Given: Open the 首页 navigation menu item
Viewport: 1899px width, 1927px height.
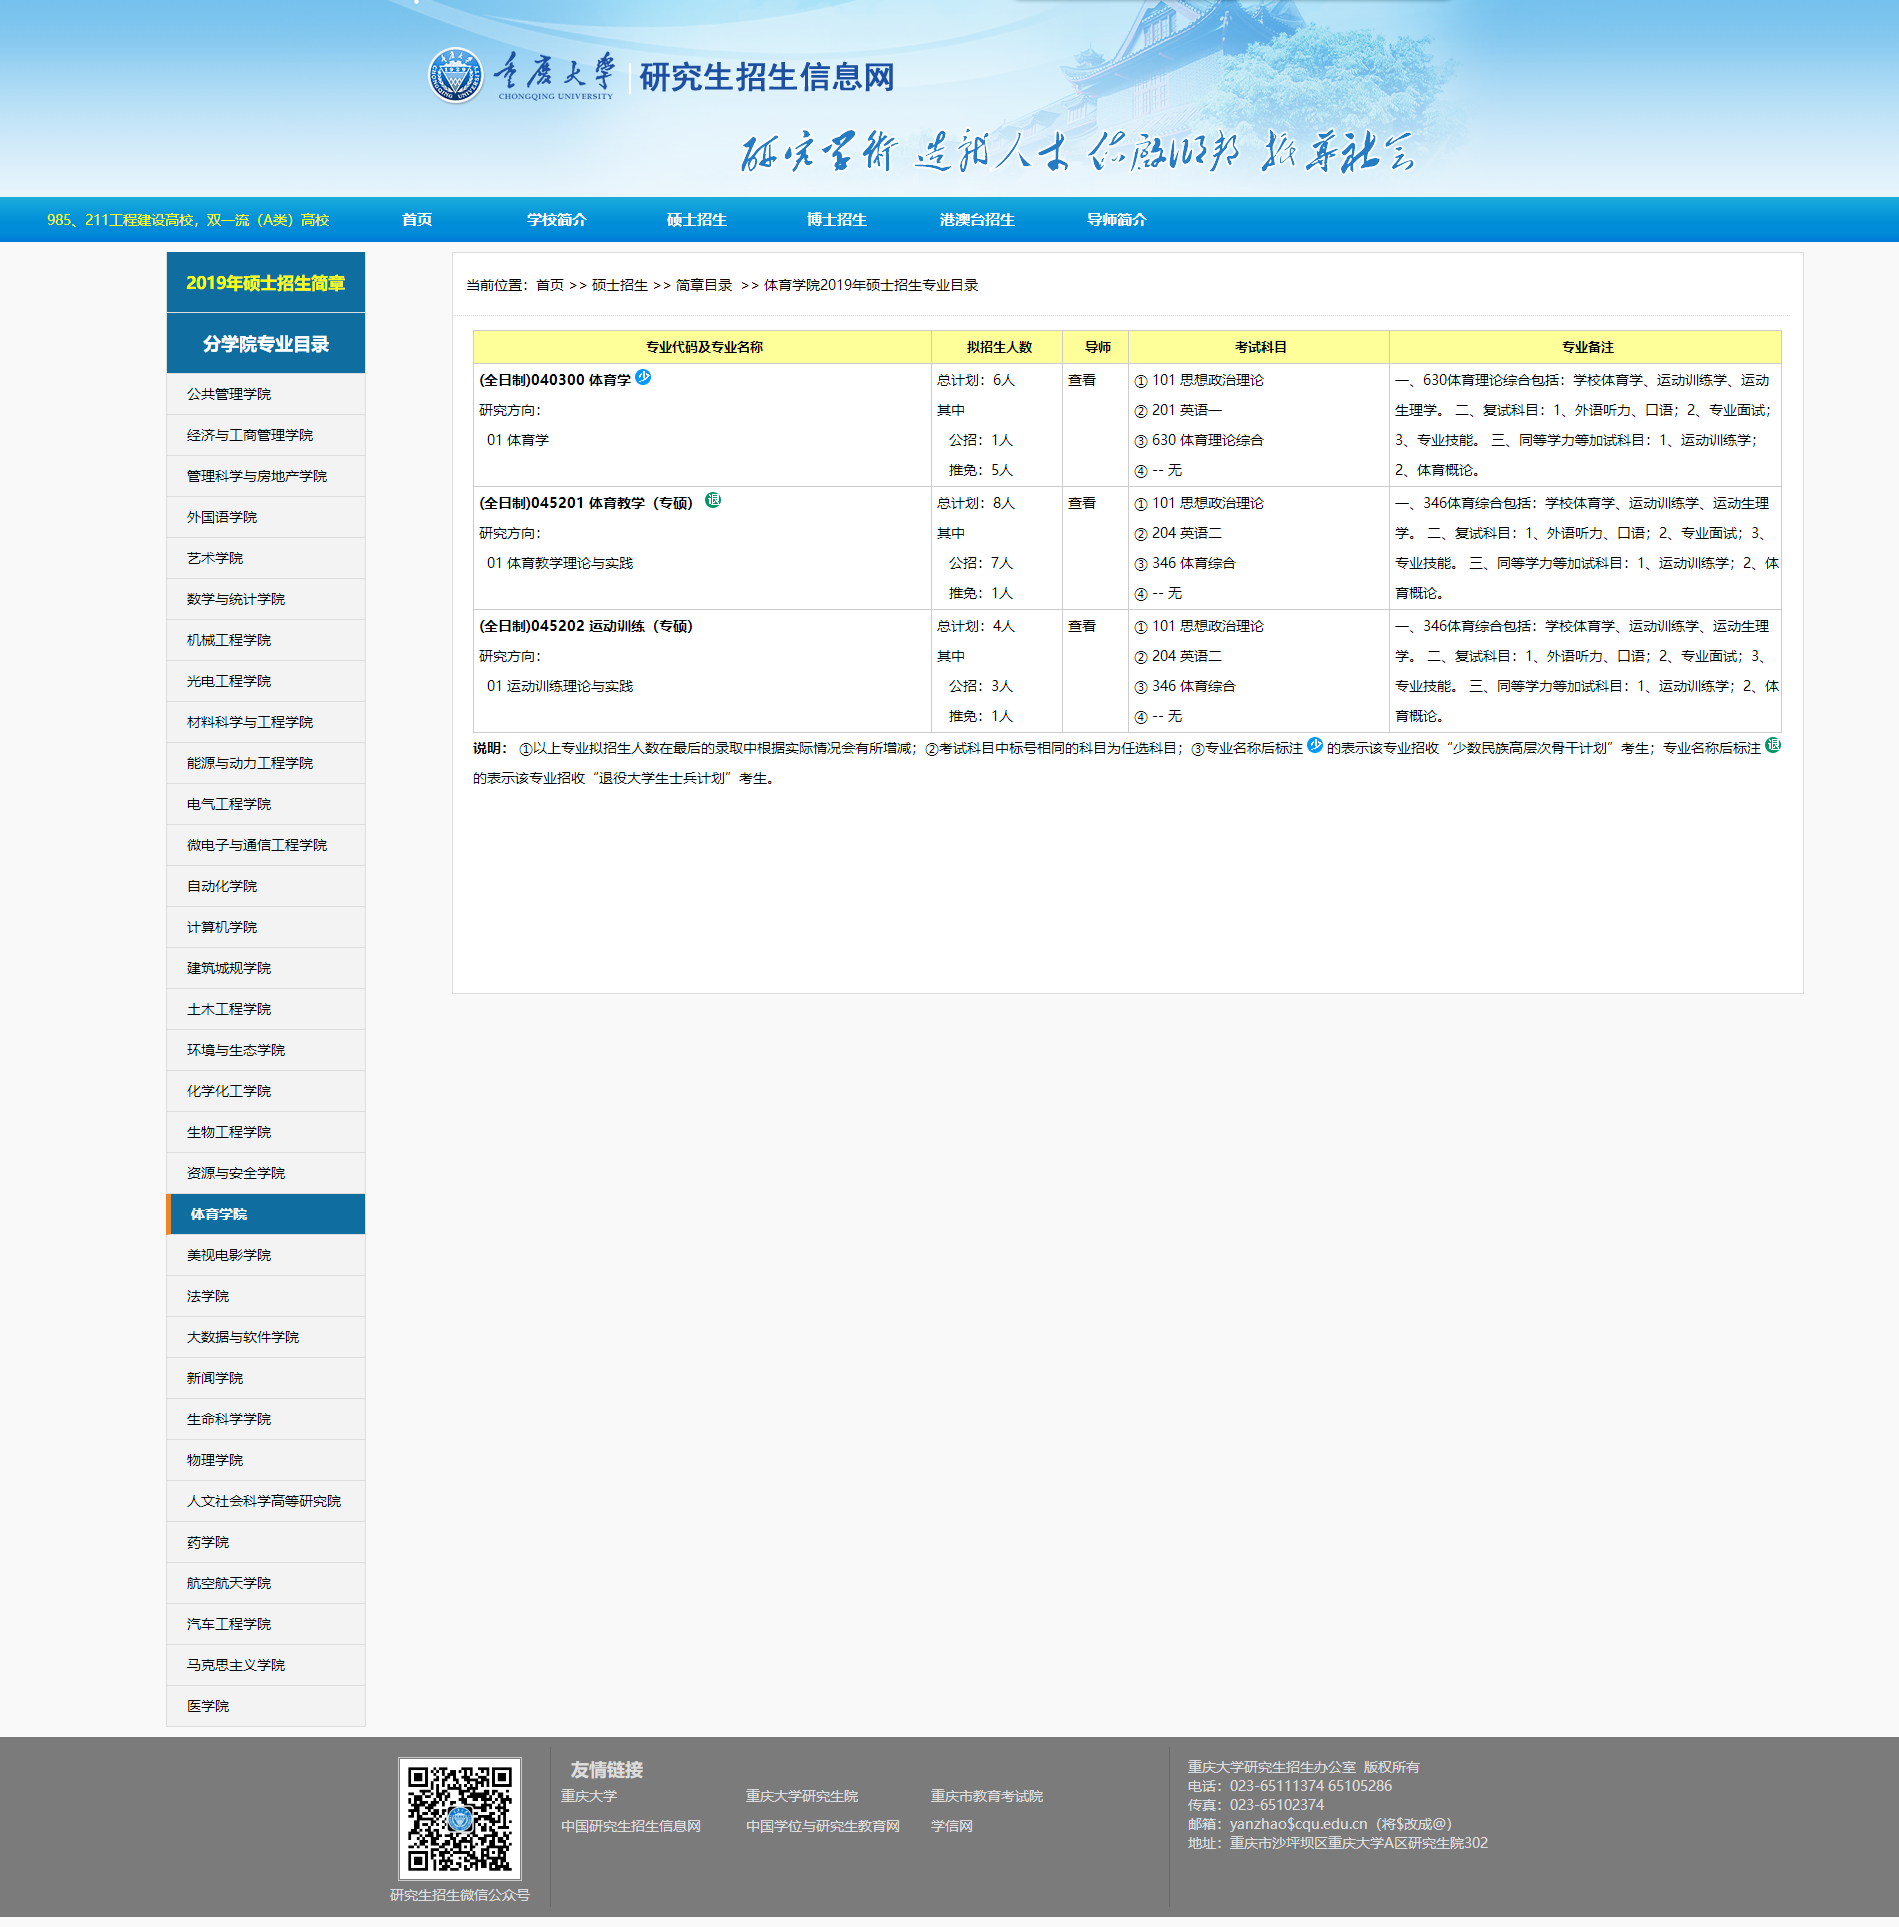Looking at the screenshot, I should click(417, 220).
